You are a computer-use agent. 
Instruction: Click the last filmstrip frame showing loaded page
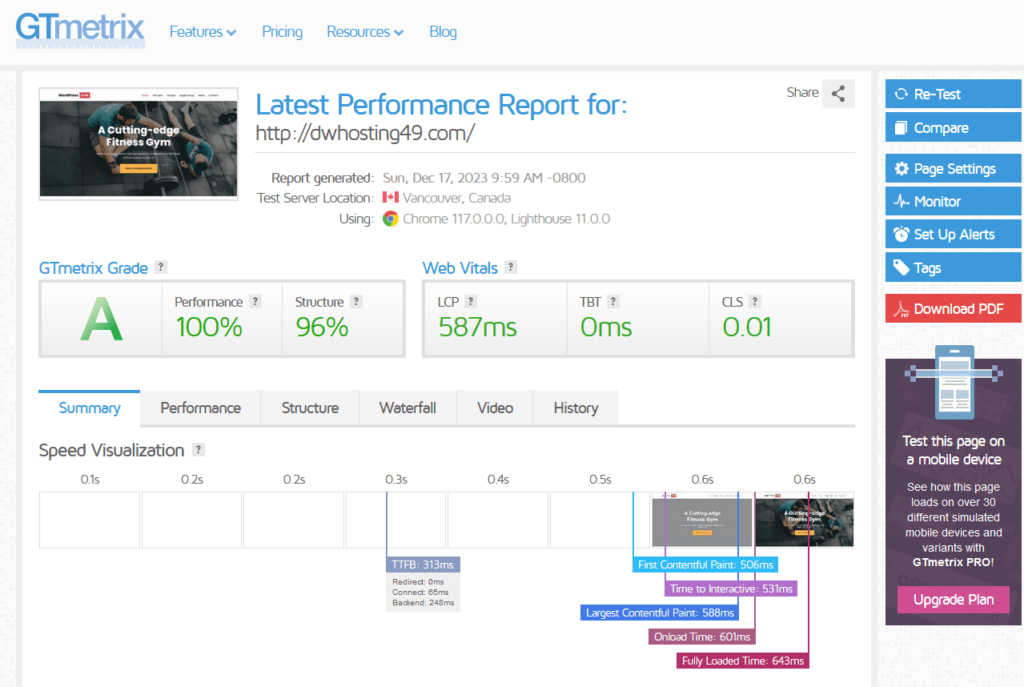805,519
